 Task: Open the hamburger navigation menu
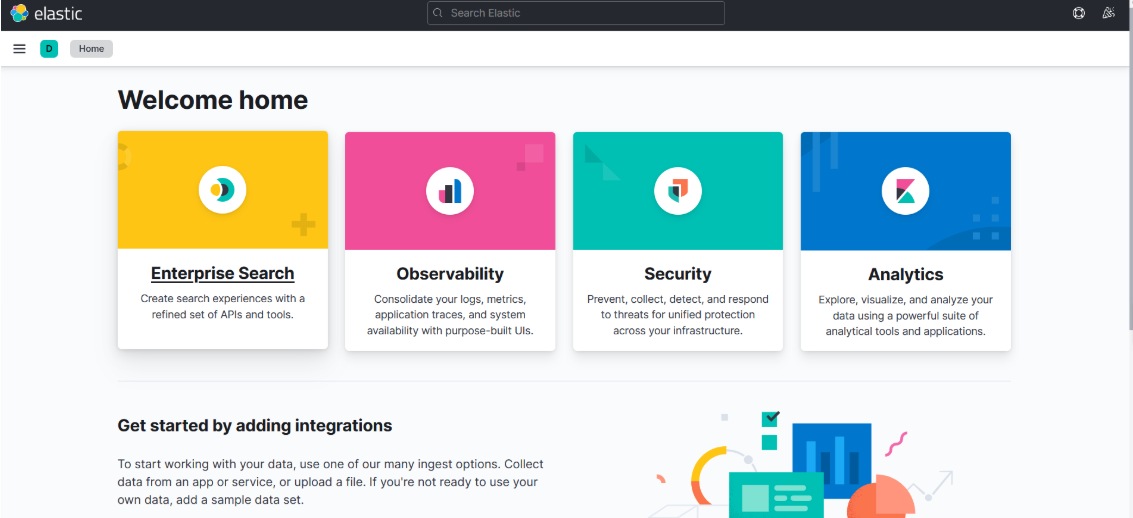pyautogui.click(x=20, y=49)
